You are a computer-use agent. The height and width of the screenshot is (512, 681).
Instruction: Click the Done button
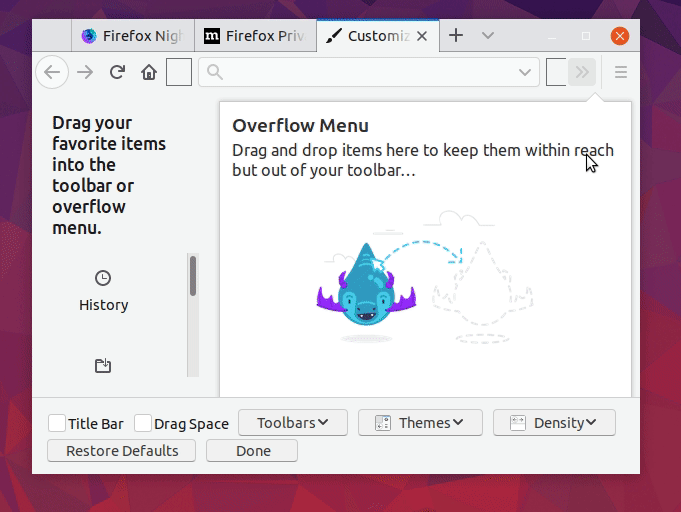(x=252, y=451)
